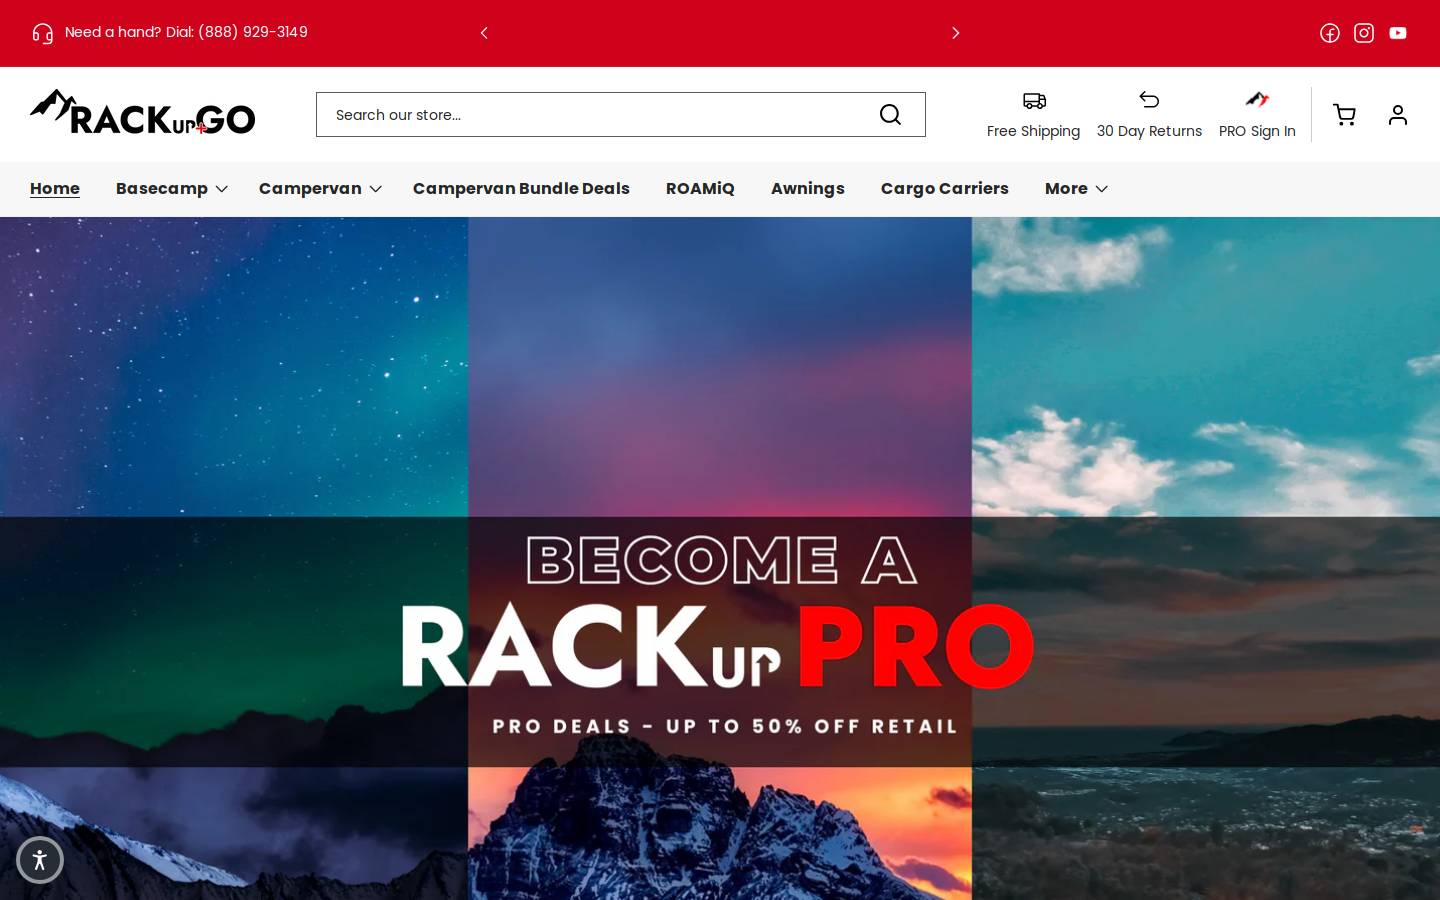1440x900 pixels.
Task: Expand the Basecamp dropdown chevron
Action: tap(222, 189)
